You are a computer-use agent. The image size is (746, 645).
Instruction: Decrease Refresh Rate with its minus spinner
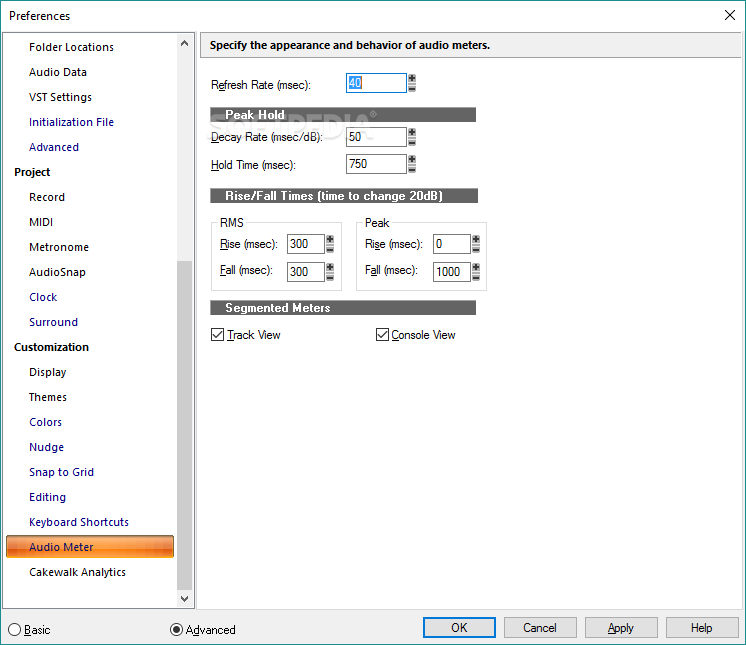[x=412, y=88]
